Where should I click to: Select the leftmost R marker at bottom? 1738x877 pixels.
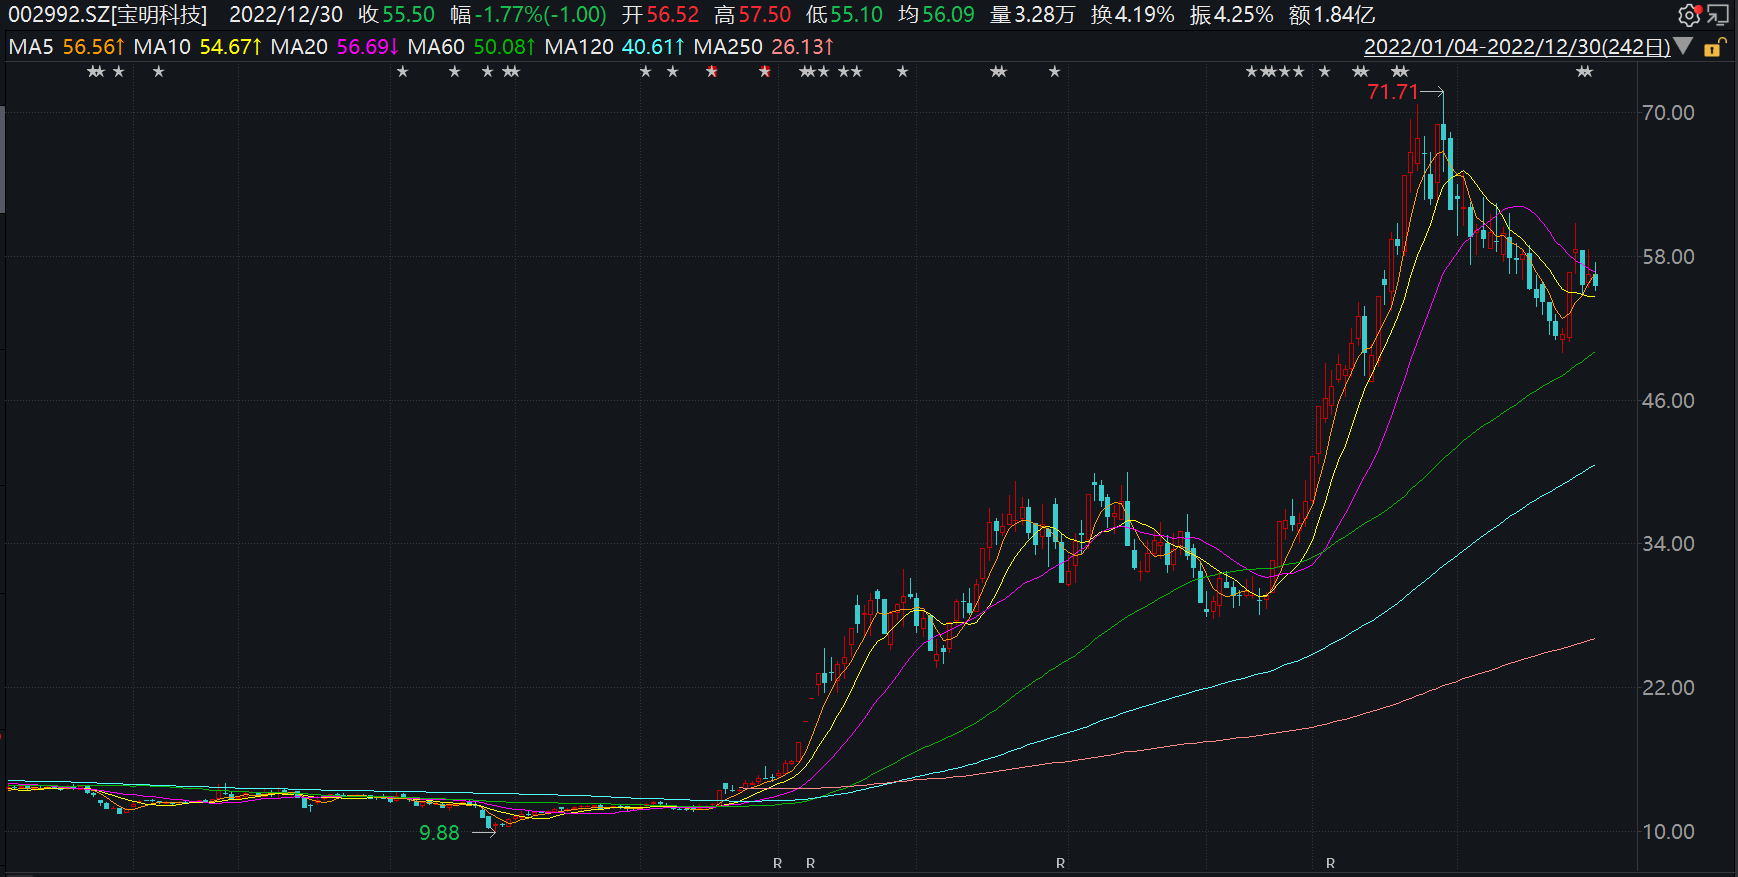(x=778, y=863)
